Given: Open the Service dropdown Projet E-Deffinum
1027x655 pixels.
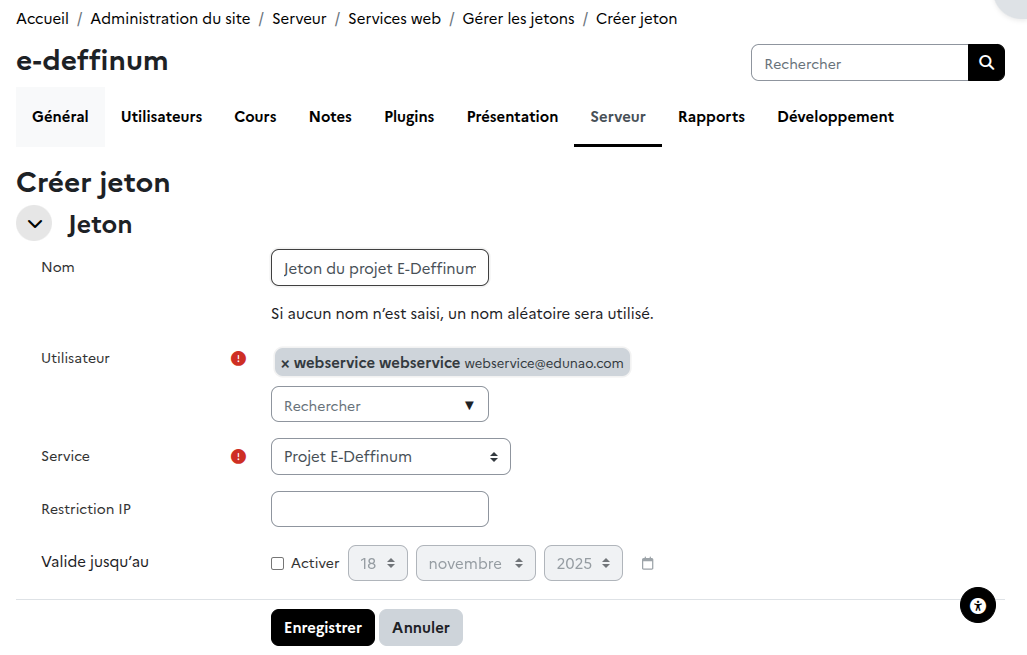Looking at the screenshot, I should tap(390, 456).
